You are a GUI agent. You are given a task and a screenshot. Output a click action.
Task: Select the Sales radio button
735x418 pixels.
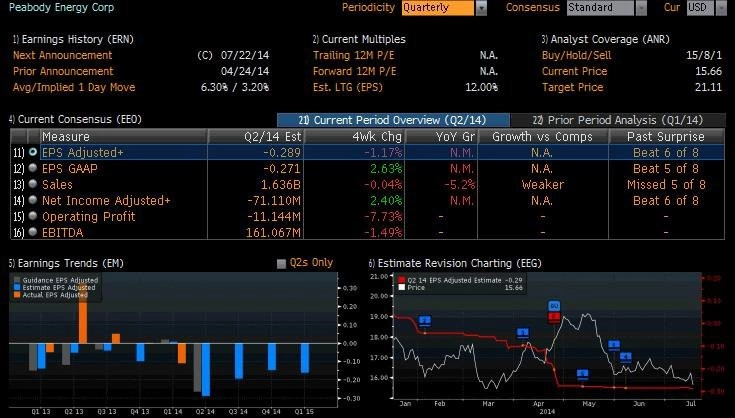[33, 184]
